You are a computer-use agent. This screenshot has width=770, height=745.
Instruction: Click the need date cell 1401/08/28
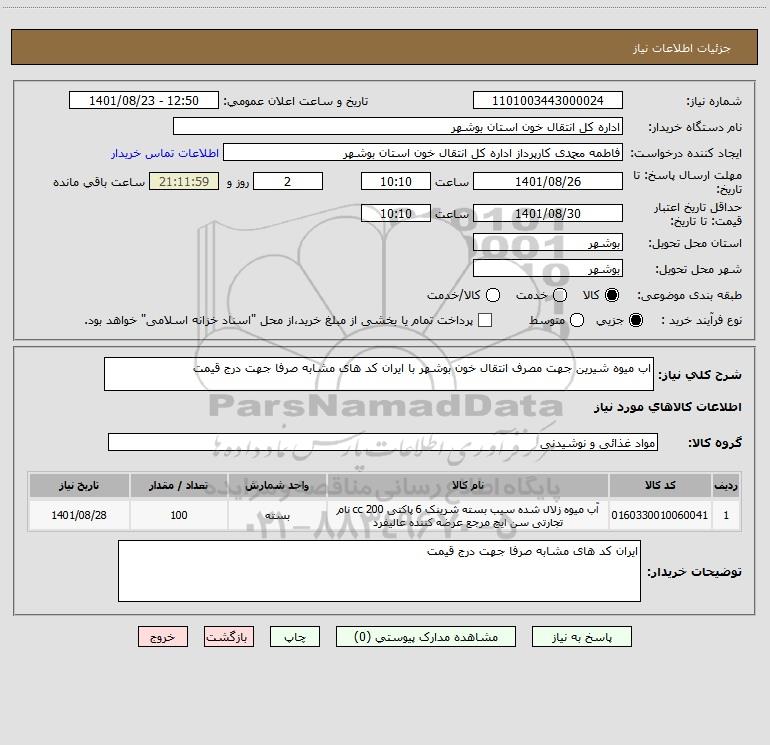(79, 515)
